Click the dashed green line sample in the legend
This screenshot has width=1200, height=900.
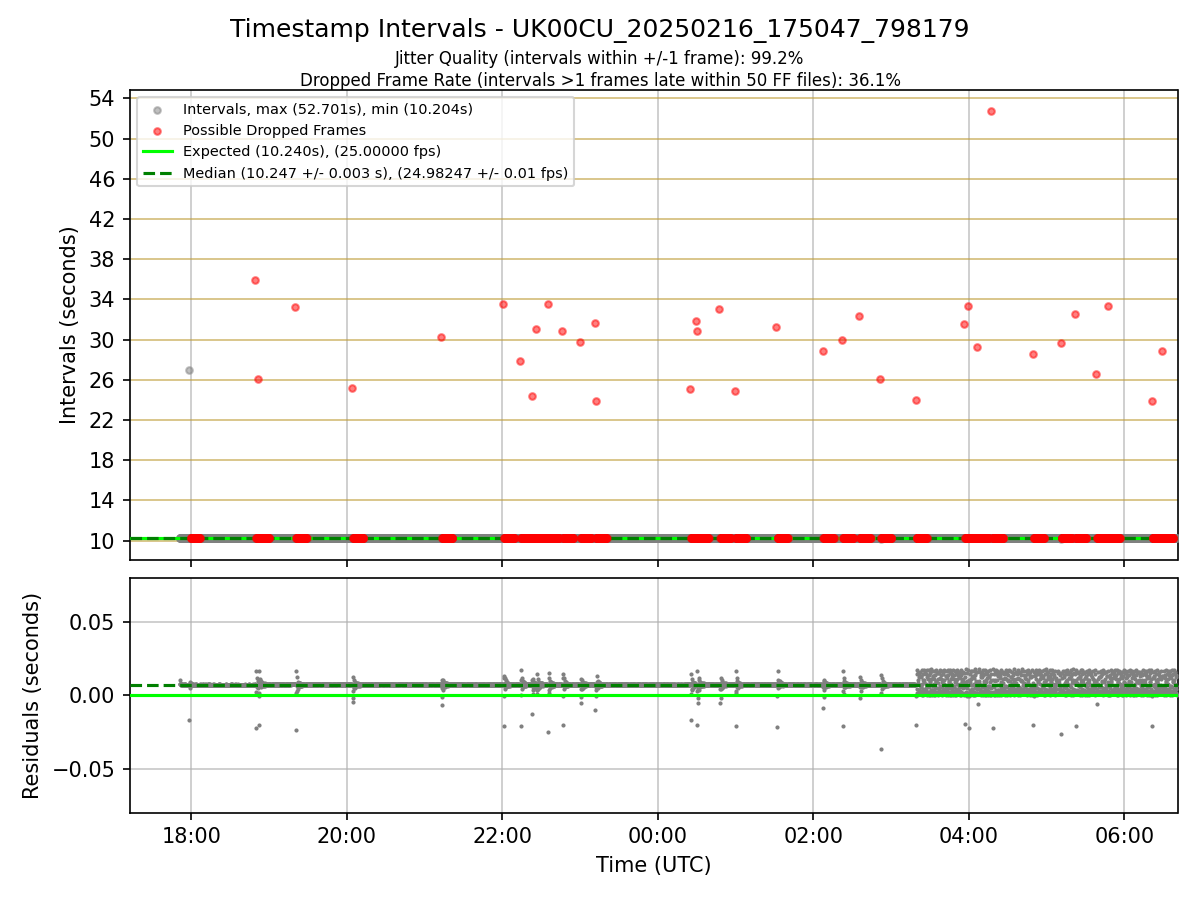click(x=158, y=174)
